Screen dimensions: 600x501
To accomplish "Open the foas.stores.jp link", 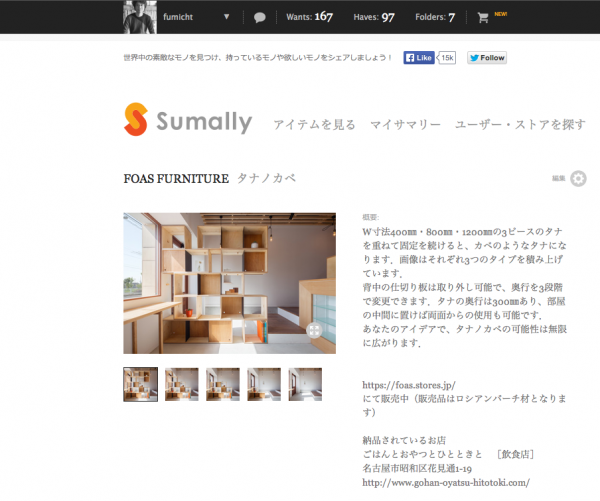I will 409,385.
